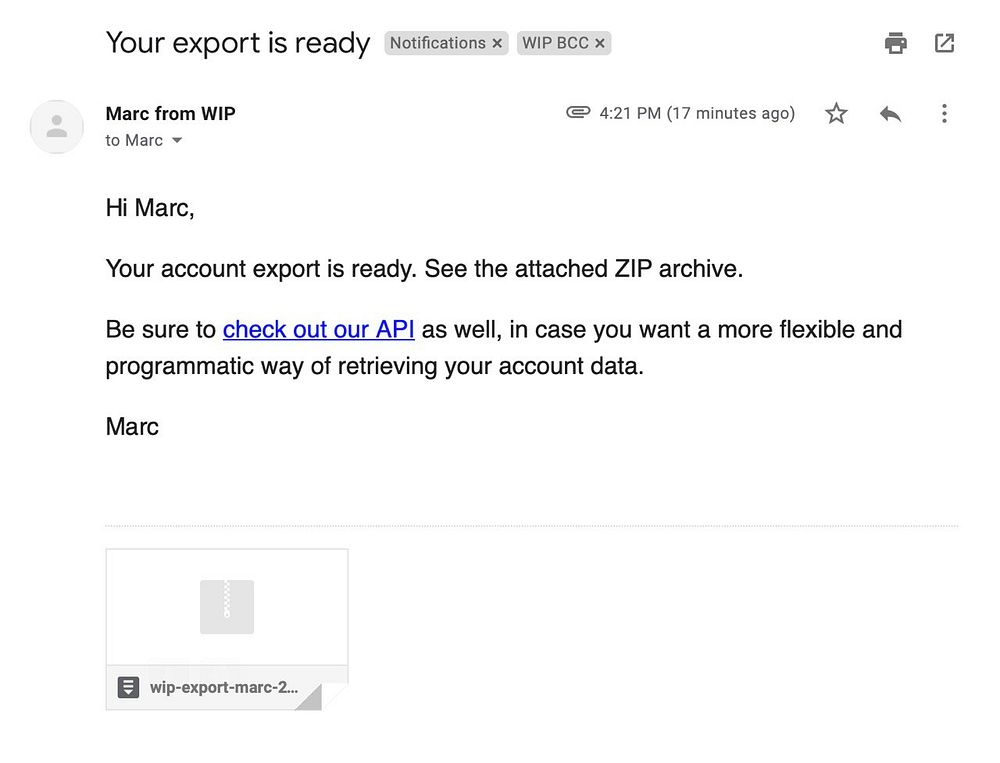Click the 4:21 PM timestamp
Screen dimensions: 1000x763
(697, 114)
